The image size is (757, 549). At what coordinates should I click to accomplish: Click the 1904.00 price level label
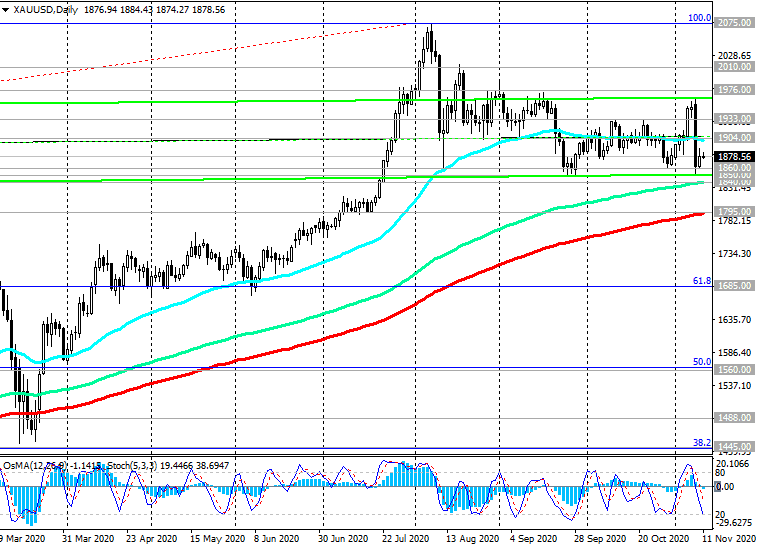pyautogui.click(x=735, y=138)
